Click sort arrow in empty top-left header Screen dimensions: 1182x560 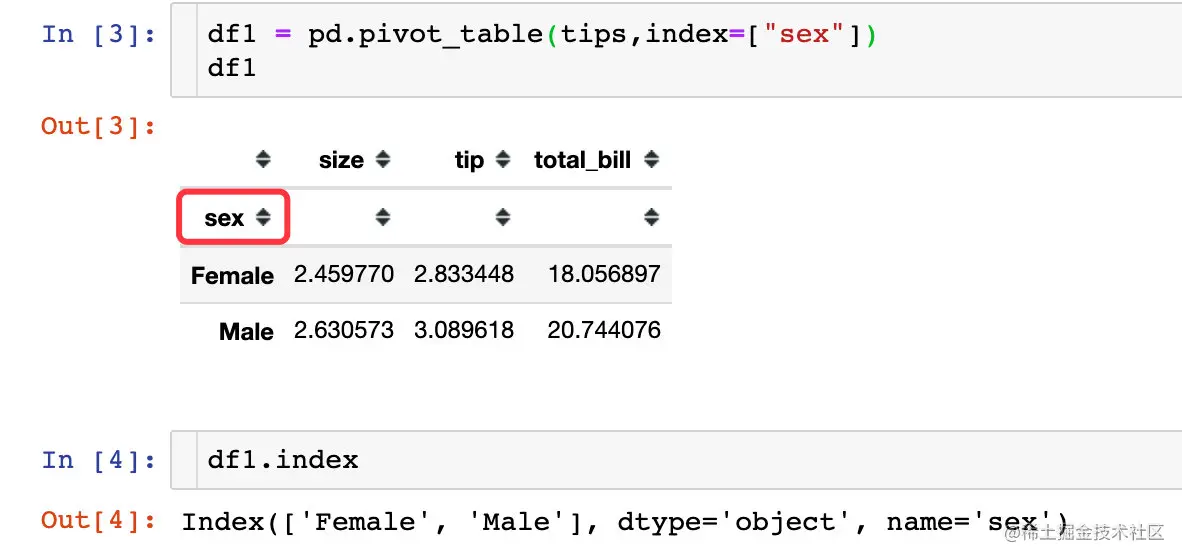[262, 160]
